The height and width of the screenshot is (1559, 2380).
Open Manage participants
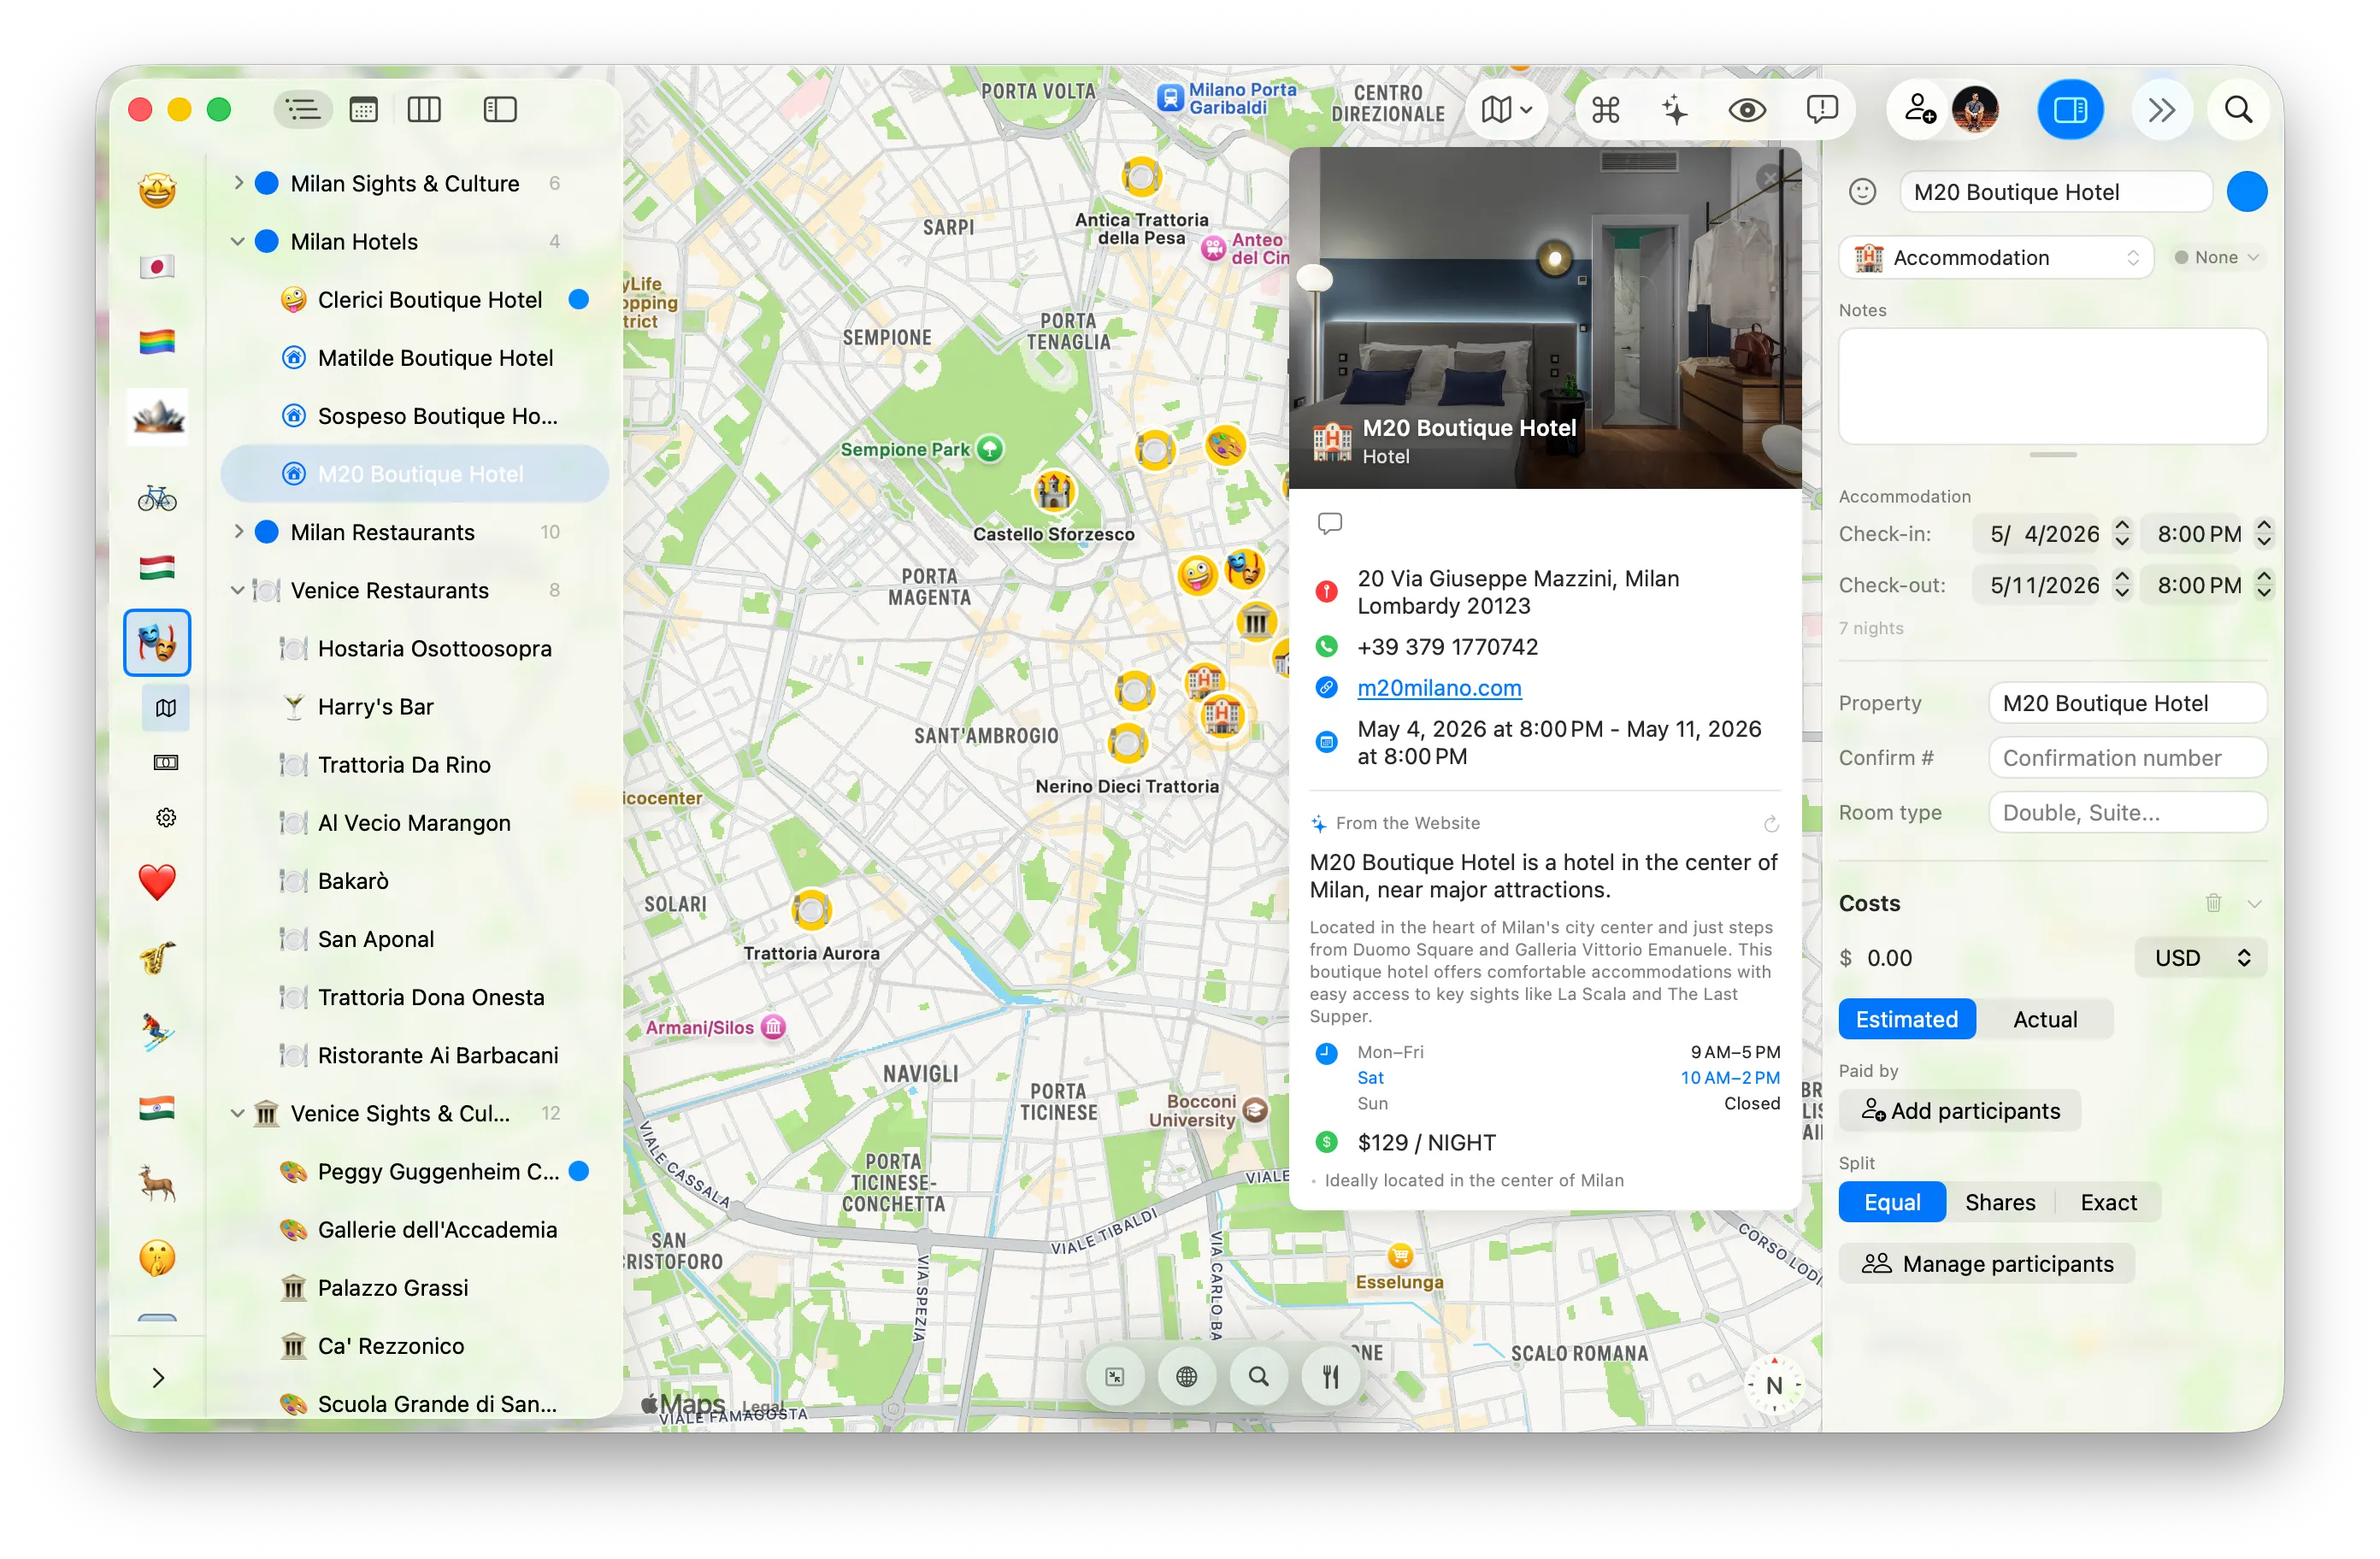pos(1986,1265)
